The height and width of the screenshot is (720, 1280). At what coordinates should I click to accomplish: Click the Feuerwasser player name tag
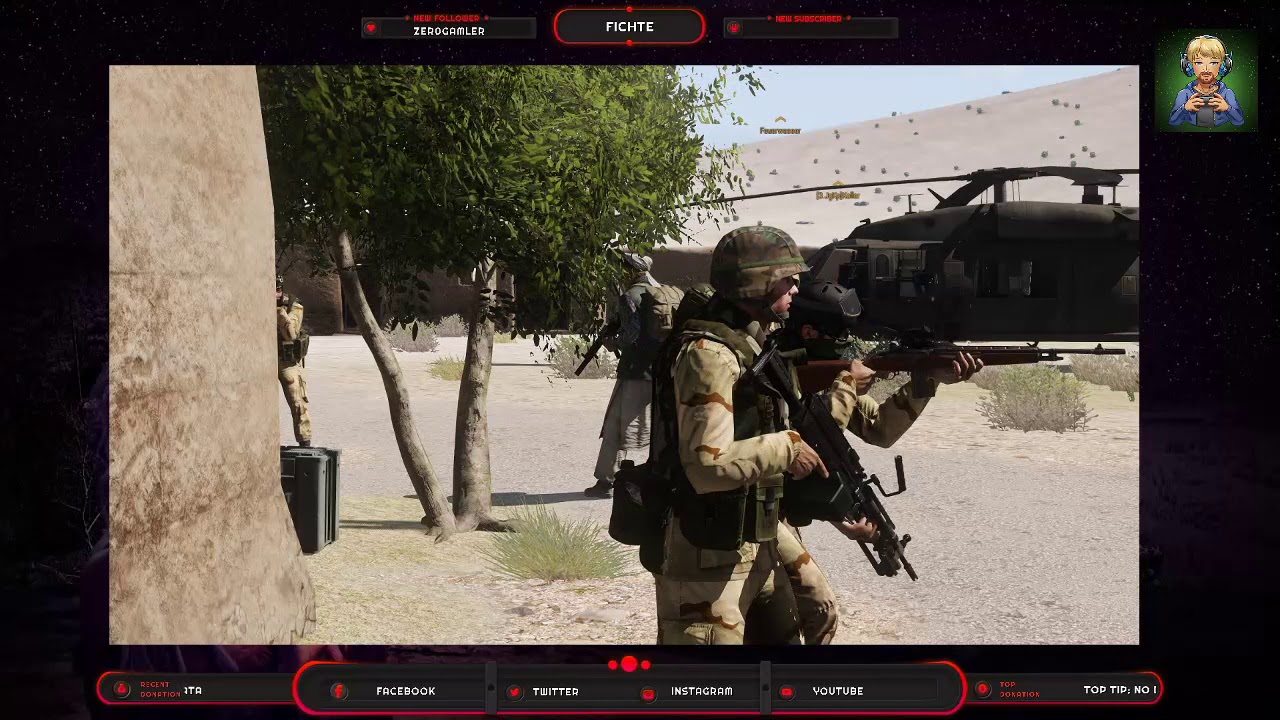point(780,131)
